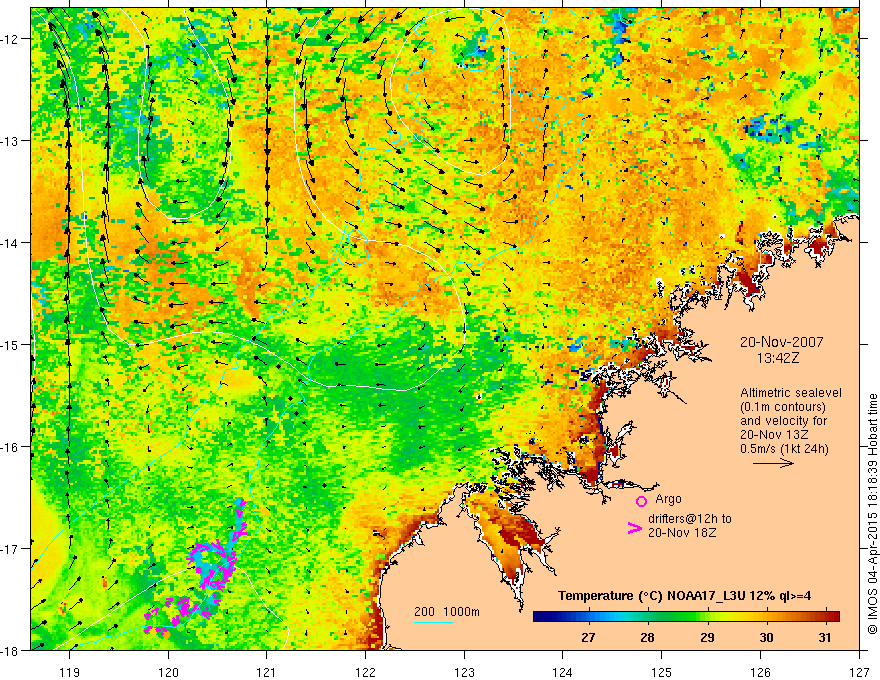
Task: Click the temperature color bar at 29
Action: click(707, 617)
